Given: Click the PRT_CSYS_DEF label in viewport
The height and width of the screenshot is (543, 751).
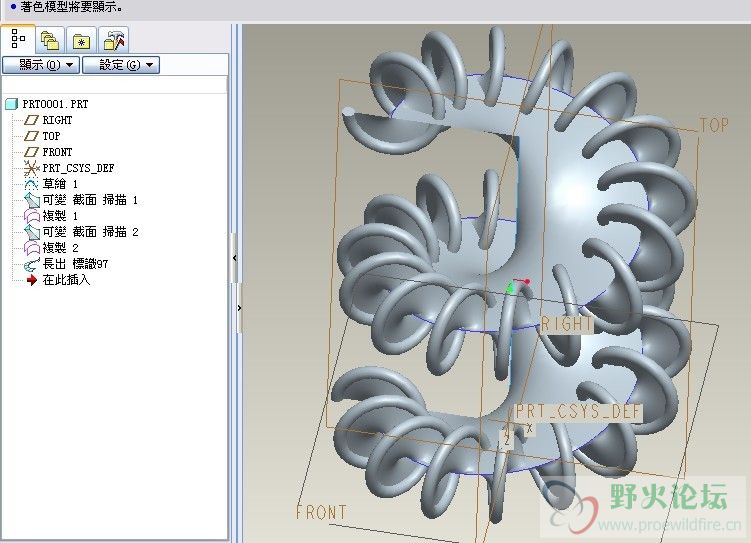Looking at the screenshot, I should pyautogui.click(x=578, y=411).
